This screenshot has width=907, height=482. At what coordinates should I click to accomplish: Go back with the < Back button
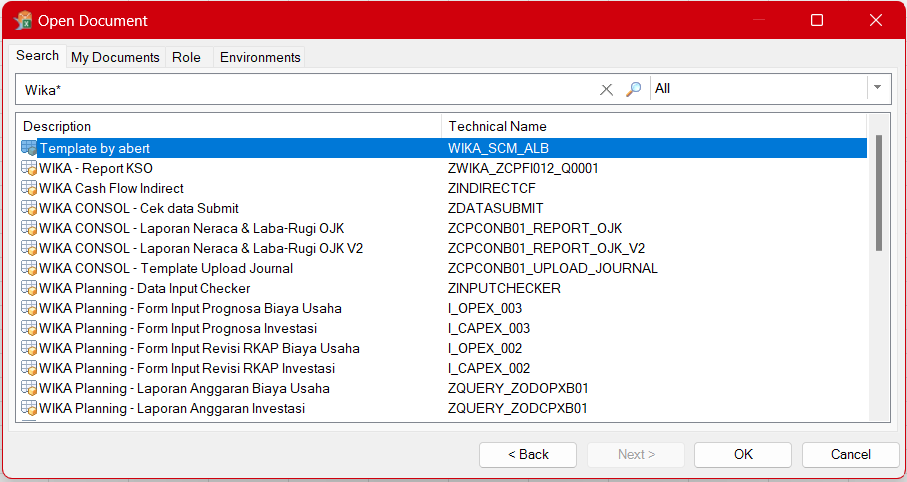(528, 454)
